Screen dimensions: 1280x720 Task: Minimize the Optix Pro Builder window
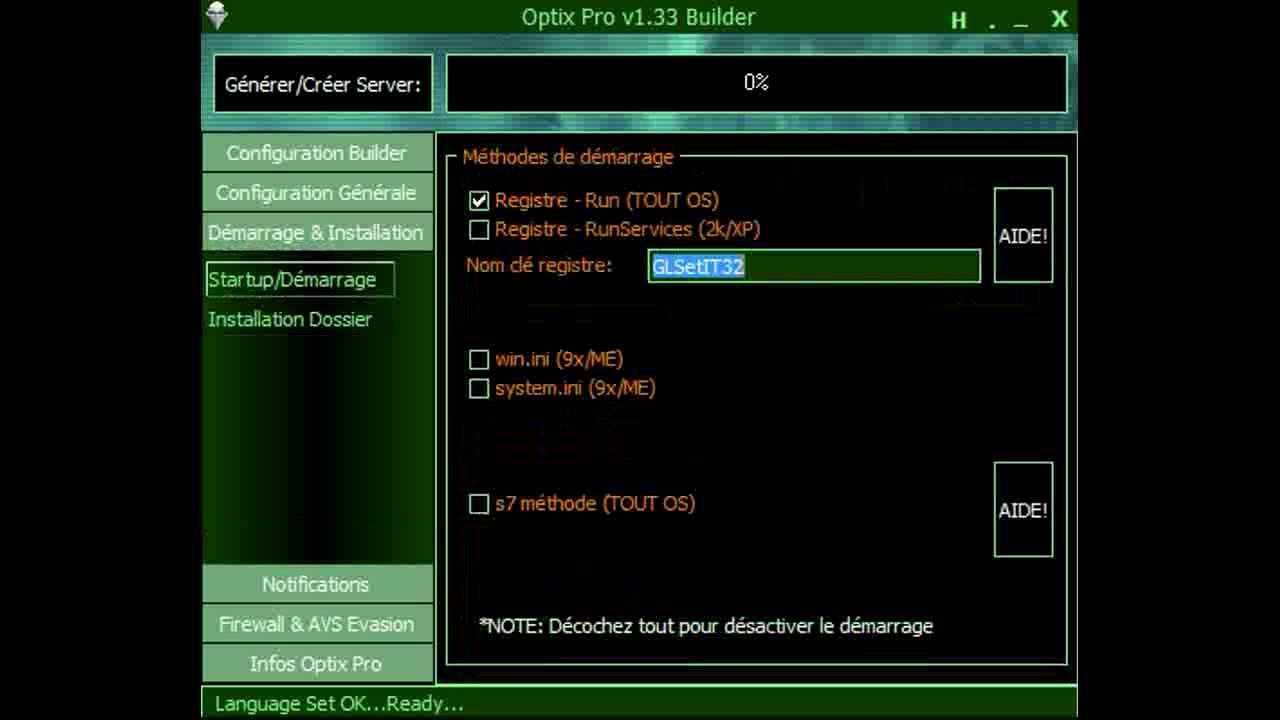click(1021, 20)
